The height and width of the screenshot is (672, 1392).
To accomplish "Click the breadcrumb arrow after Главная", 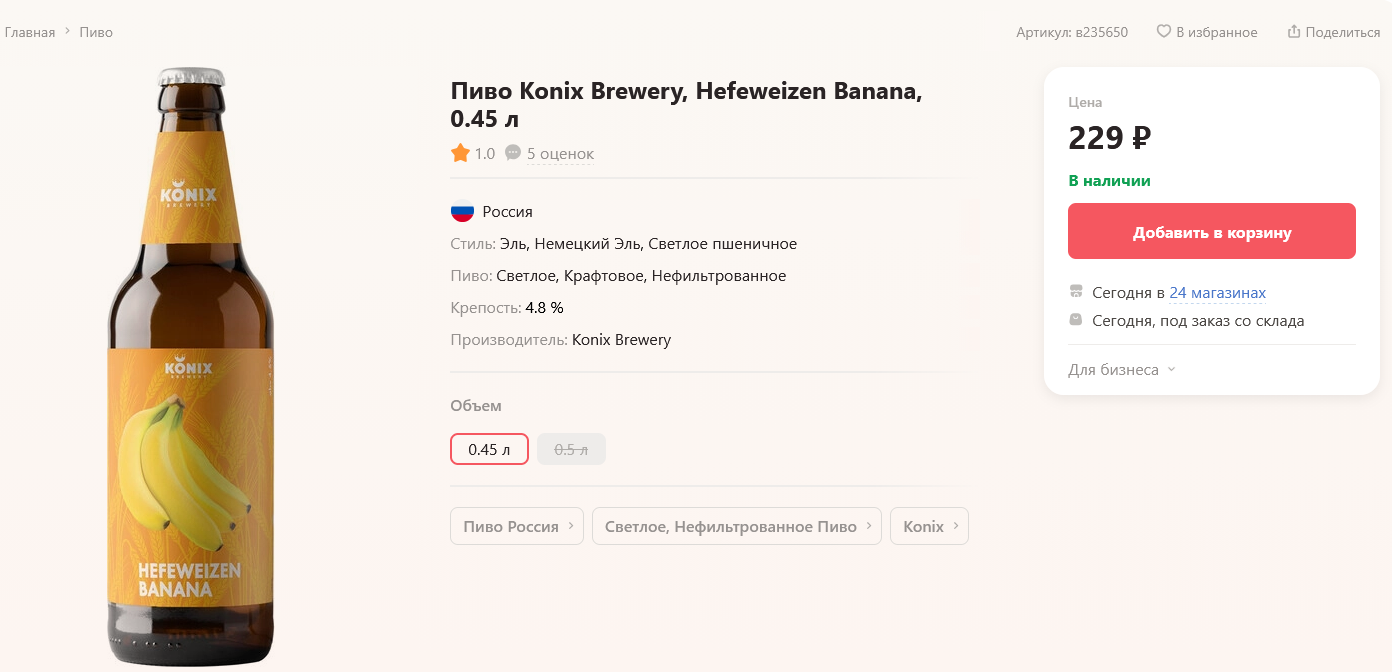I will (68, 32).
